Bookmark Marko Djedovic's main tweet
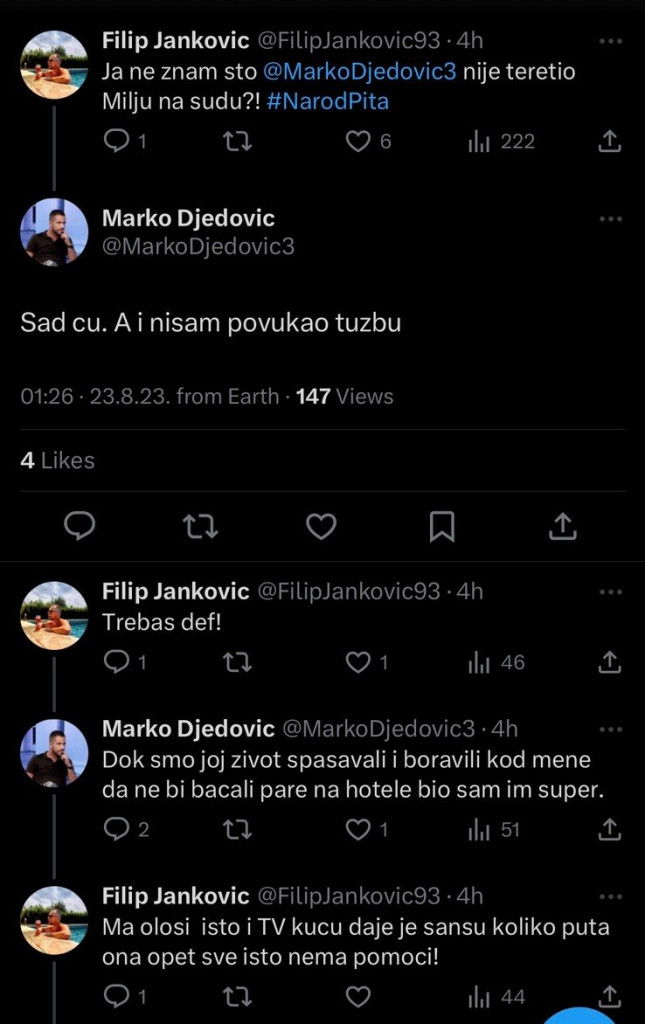The height and width of the screenshot is (1024, 645). coord(442,525)
